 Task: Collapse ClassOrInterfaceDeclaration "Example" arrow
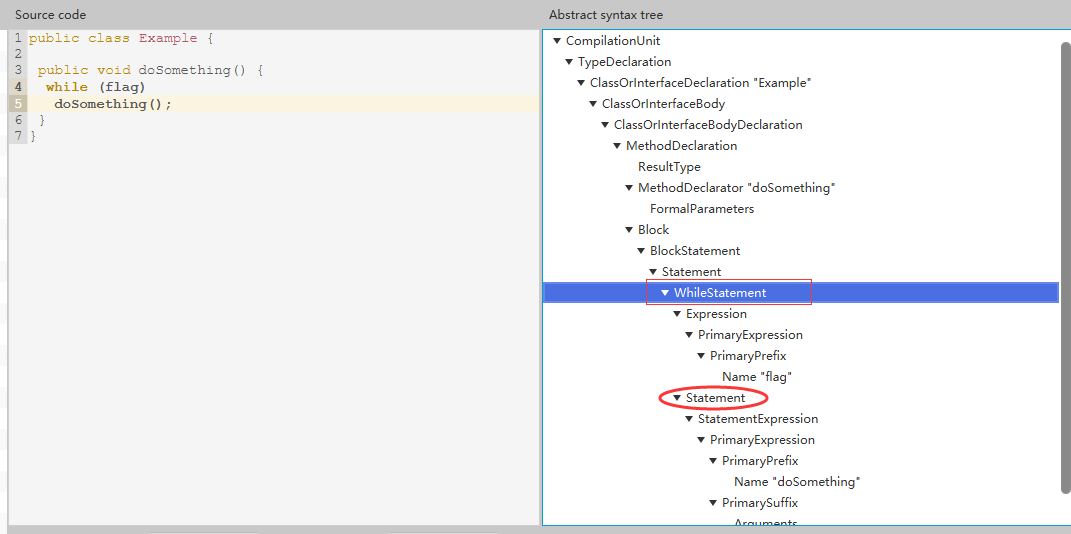point(581,83)
